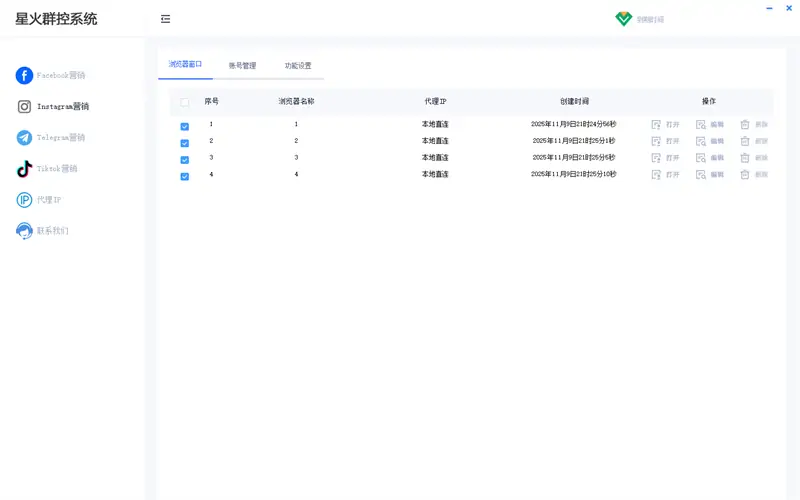Click the 编辑 edit icon in row 1

click(x=701, y=124)
